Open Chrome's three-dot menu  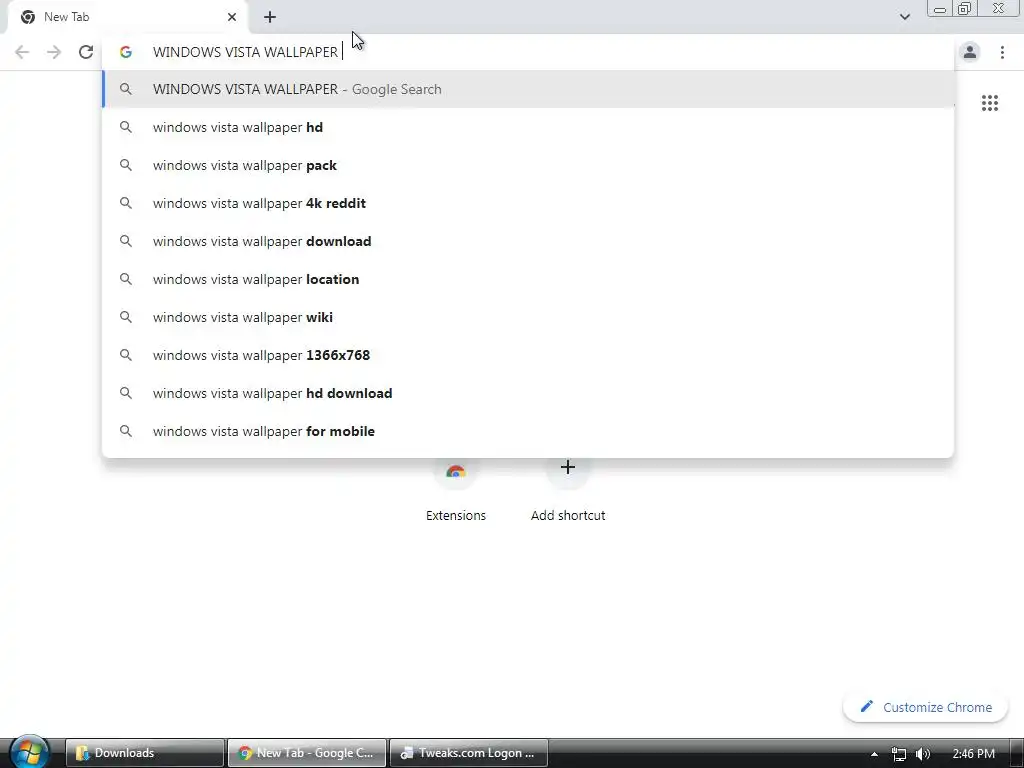[x=1002, y=52]
